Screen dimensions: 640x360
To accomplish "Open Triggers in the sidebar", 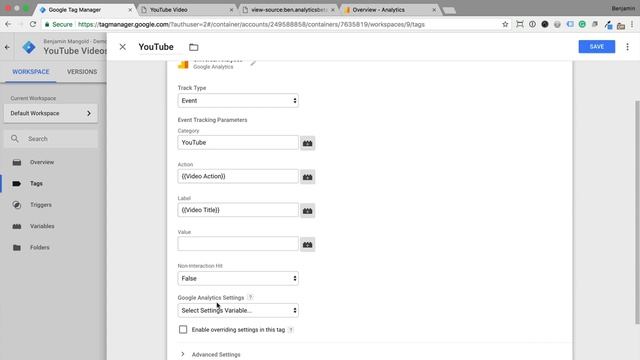I will (41, 205).
